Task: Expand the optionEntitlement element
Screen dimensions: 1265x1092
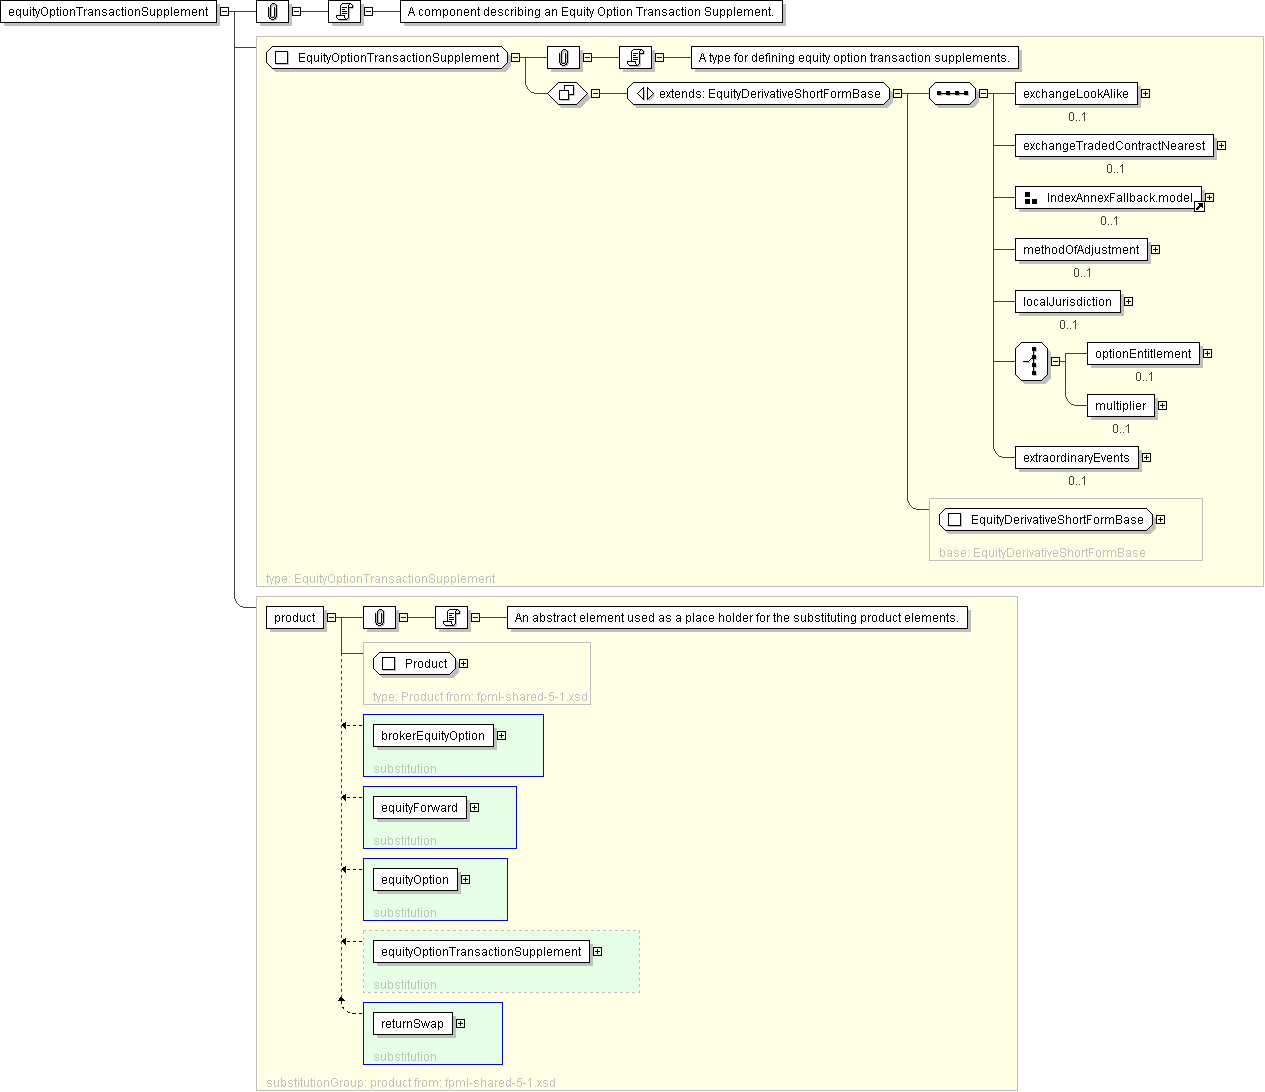Action: click(x=1207, y=354)
